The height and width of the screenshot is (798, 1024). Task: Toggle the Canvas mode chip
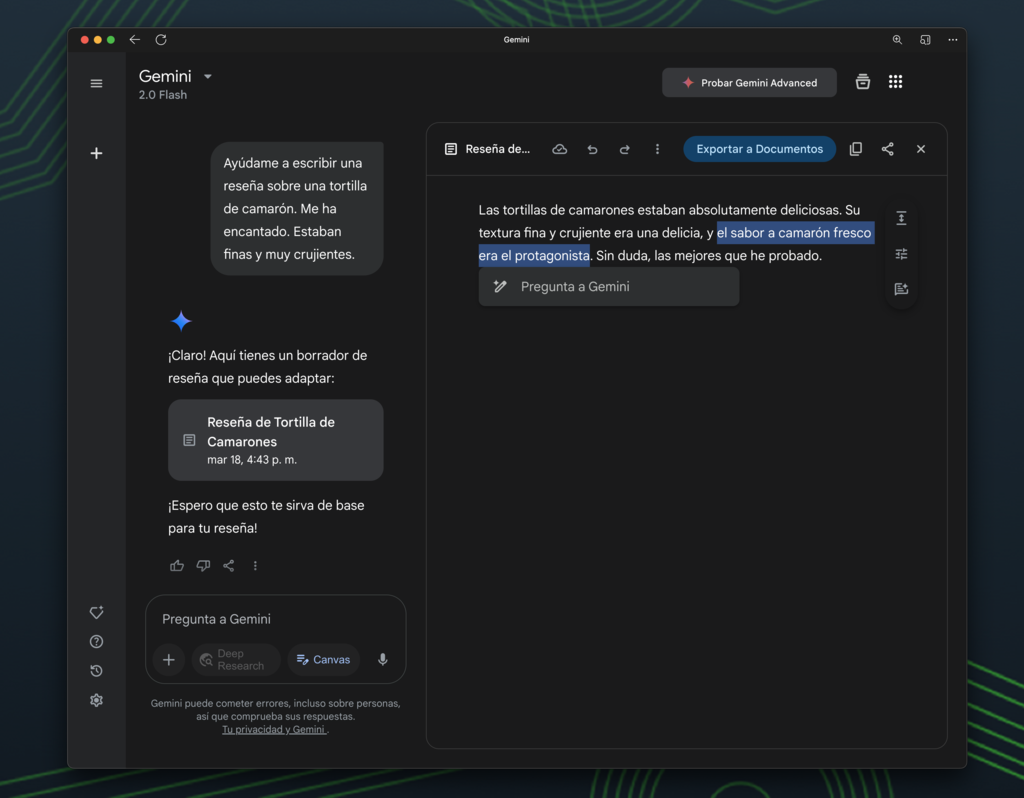click(323, 660)
